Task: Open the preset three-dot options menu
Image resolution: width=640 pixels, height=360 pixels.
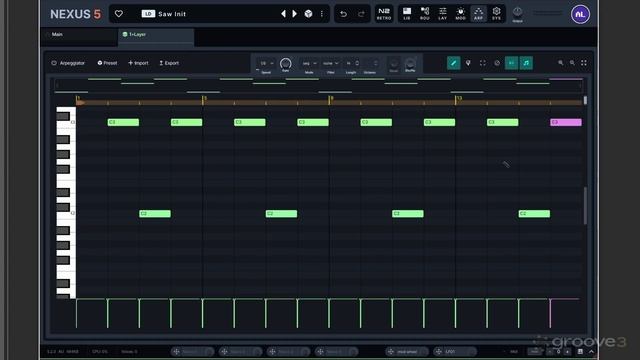Action: 322,14
